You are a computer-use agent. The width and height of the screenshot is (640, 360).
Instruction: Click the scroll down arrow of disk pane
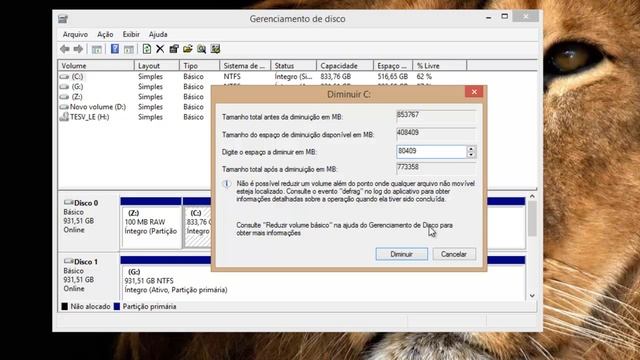(x=532, y=296)
